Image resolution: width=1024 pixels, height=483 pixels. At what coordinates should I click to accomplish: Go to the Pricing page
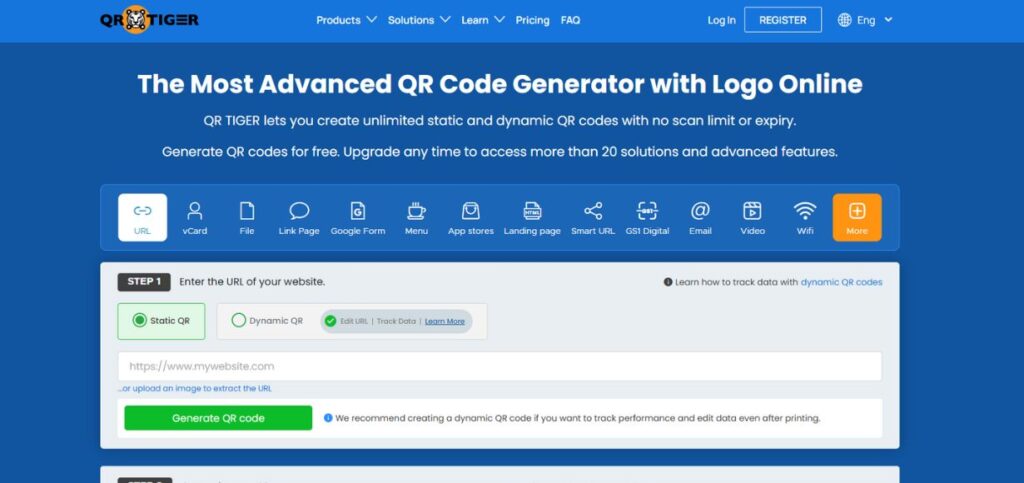click(x=532, y=20)
